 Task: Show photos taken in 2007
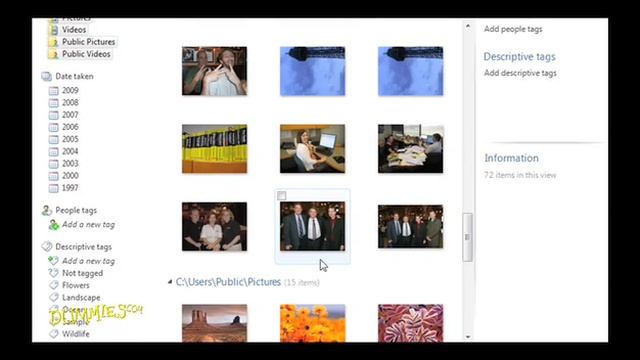(70, 115)
